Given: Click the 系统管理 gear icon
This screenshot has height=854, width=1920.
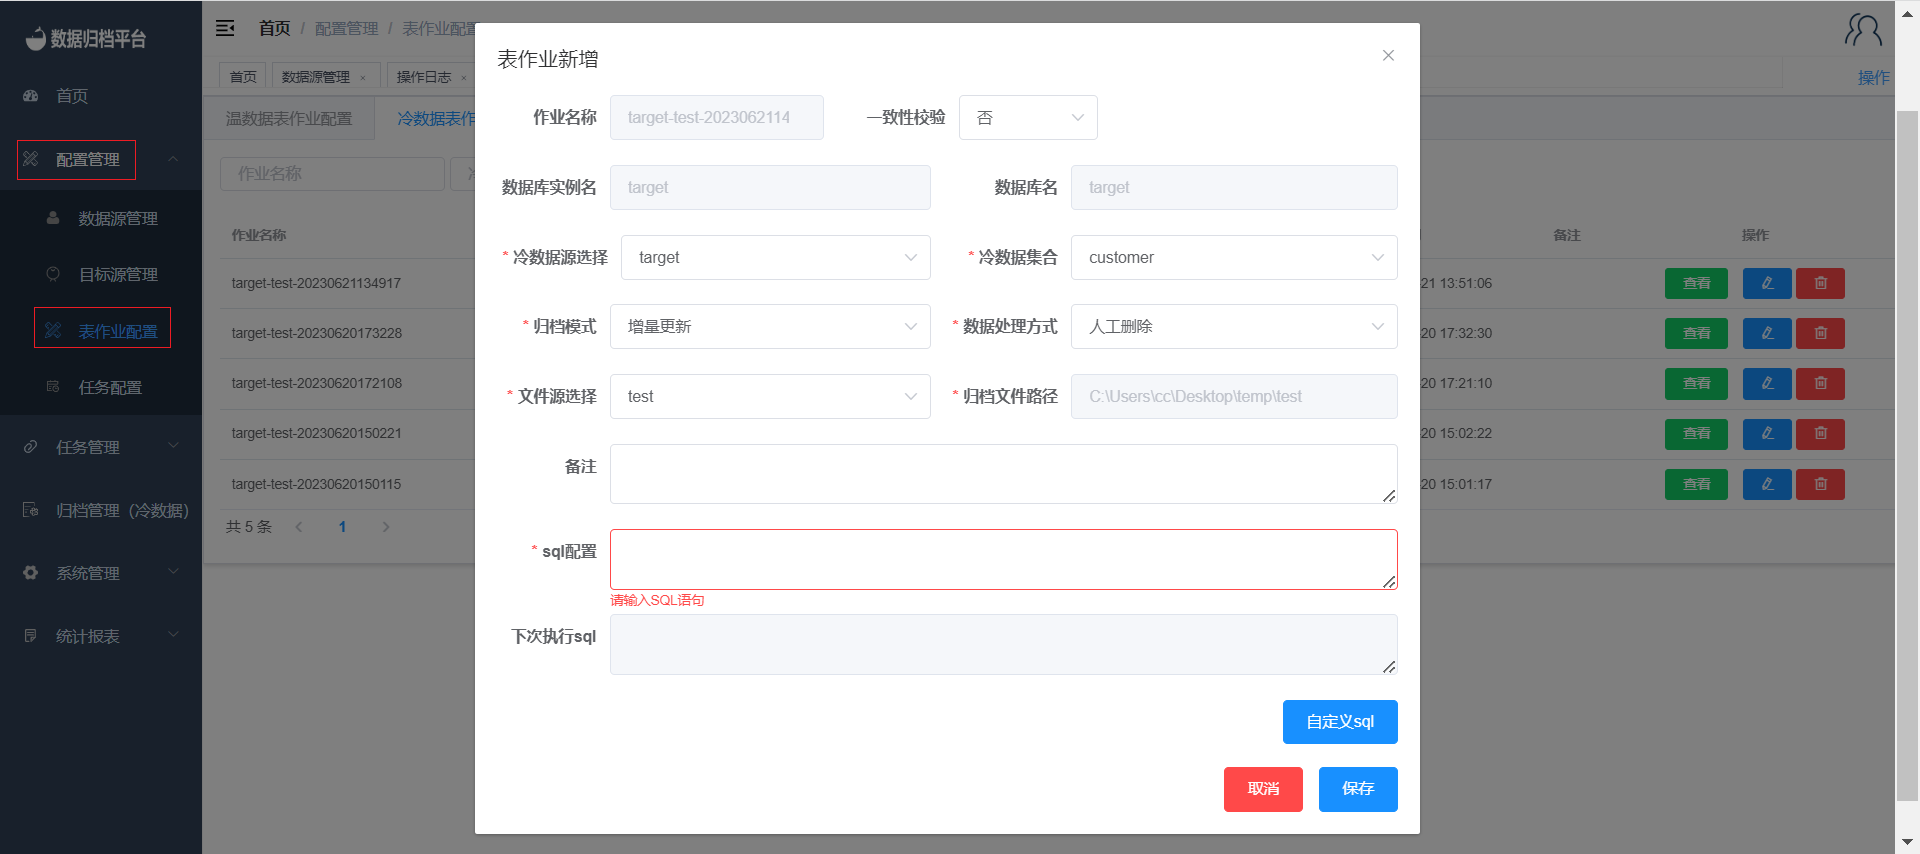Looking at the screenshot, I should tap(31, 573).
